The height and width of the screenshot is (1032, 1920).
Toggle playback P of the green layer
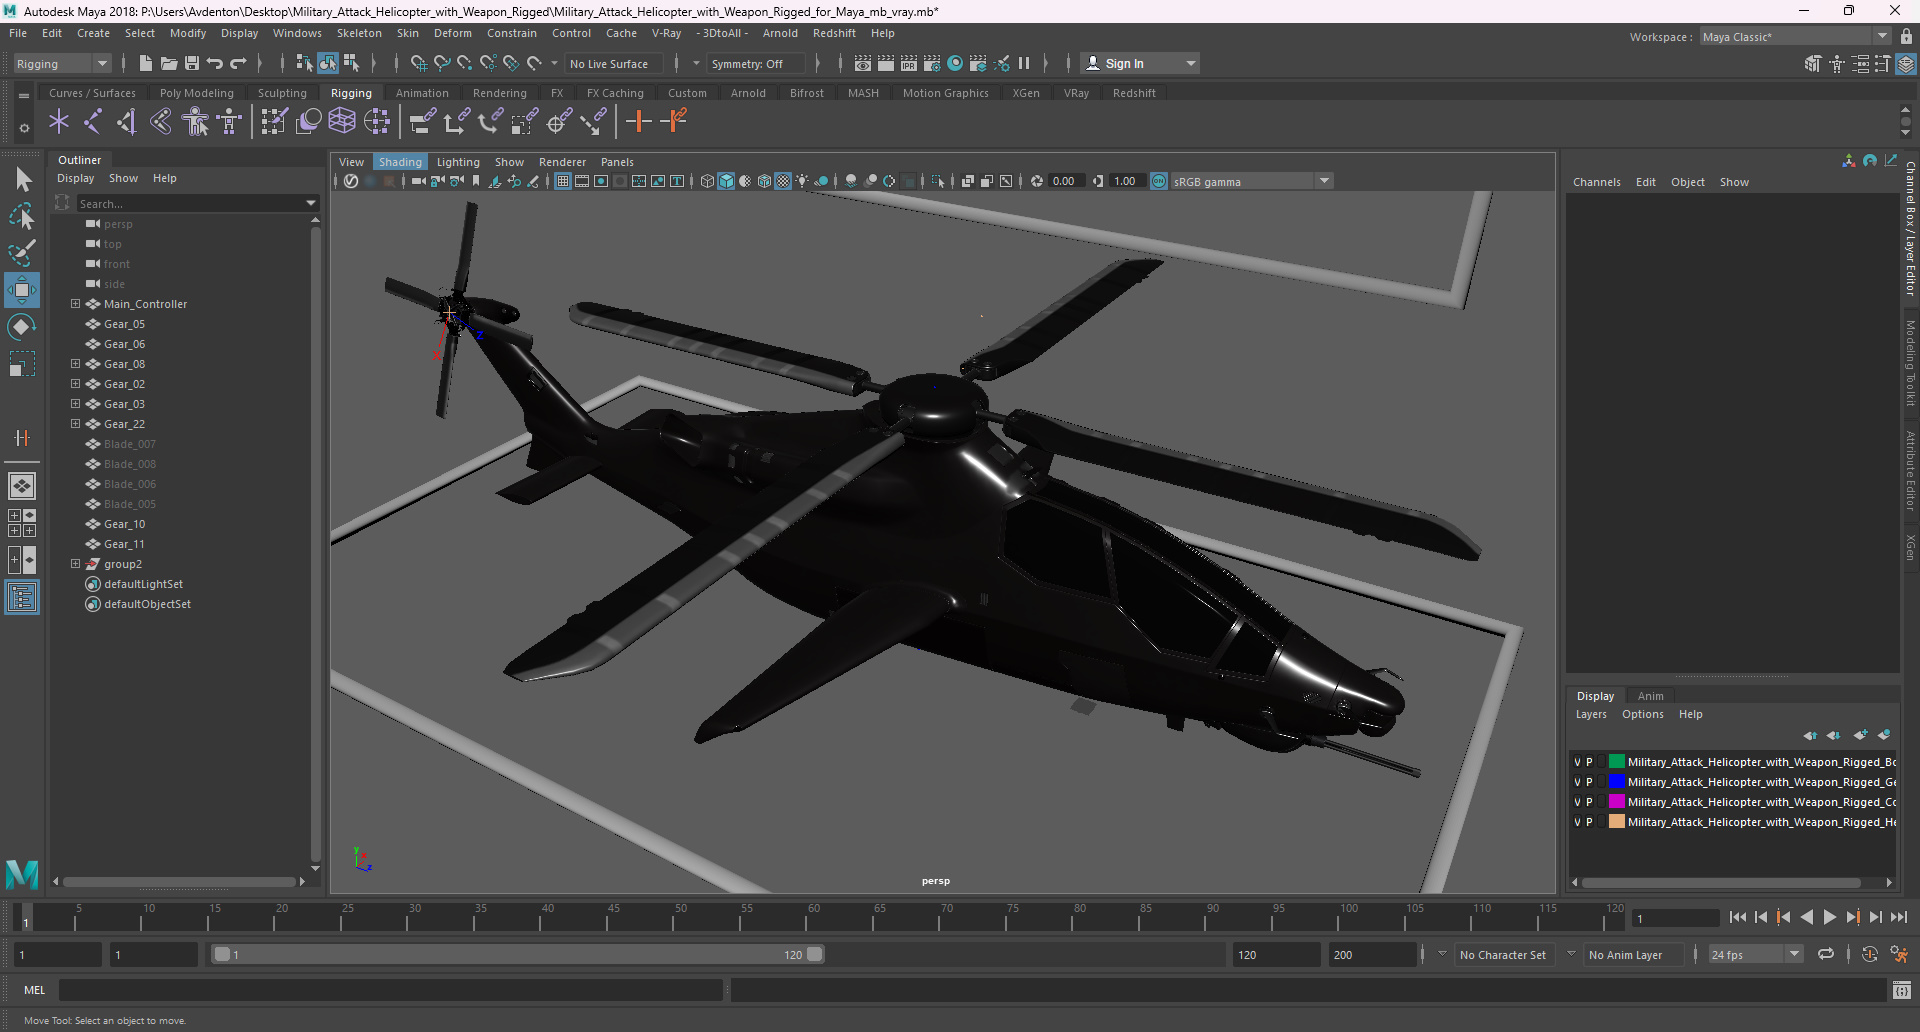point(1589,762)
